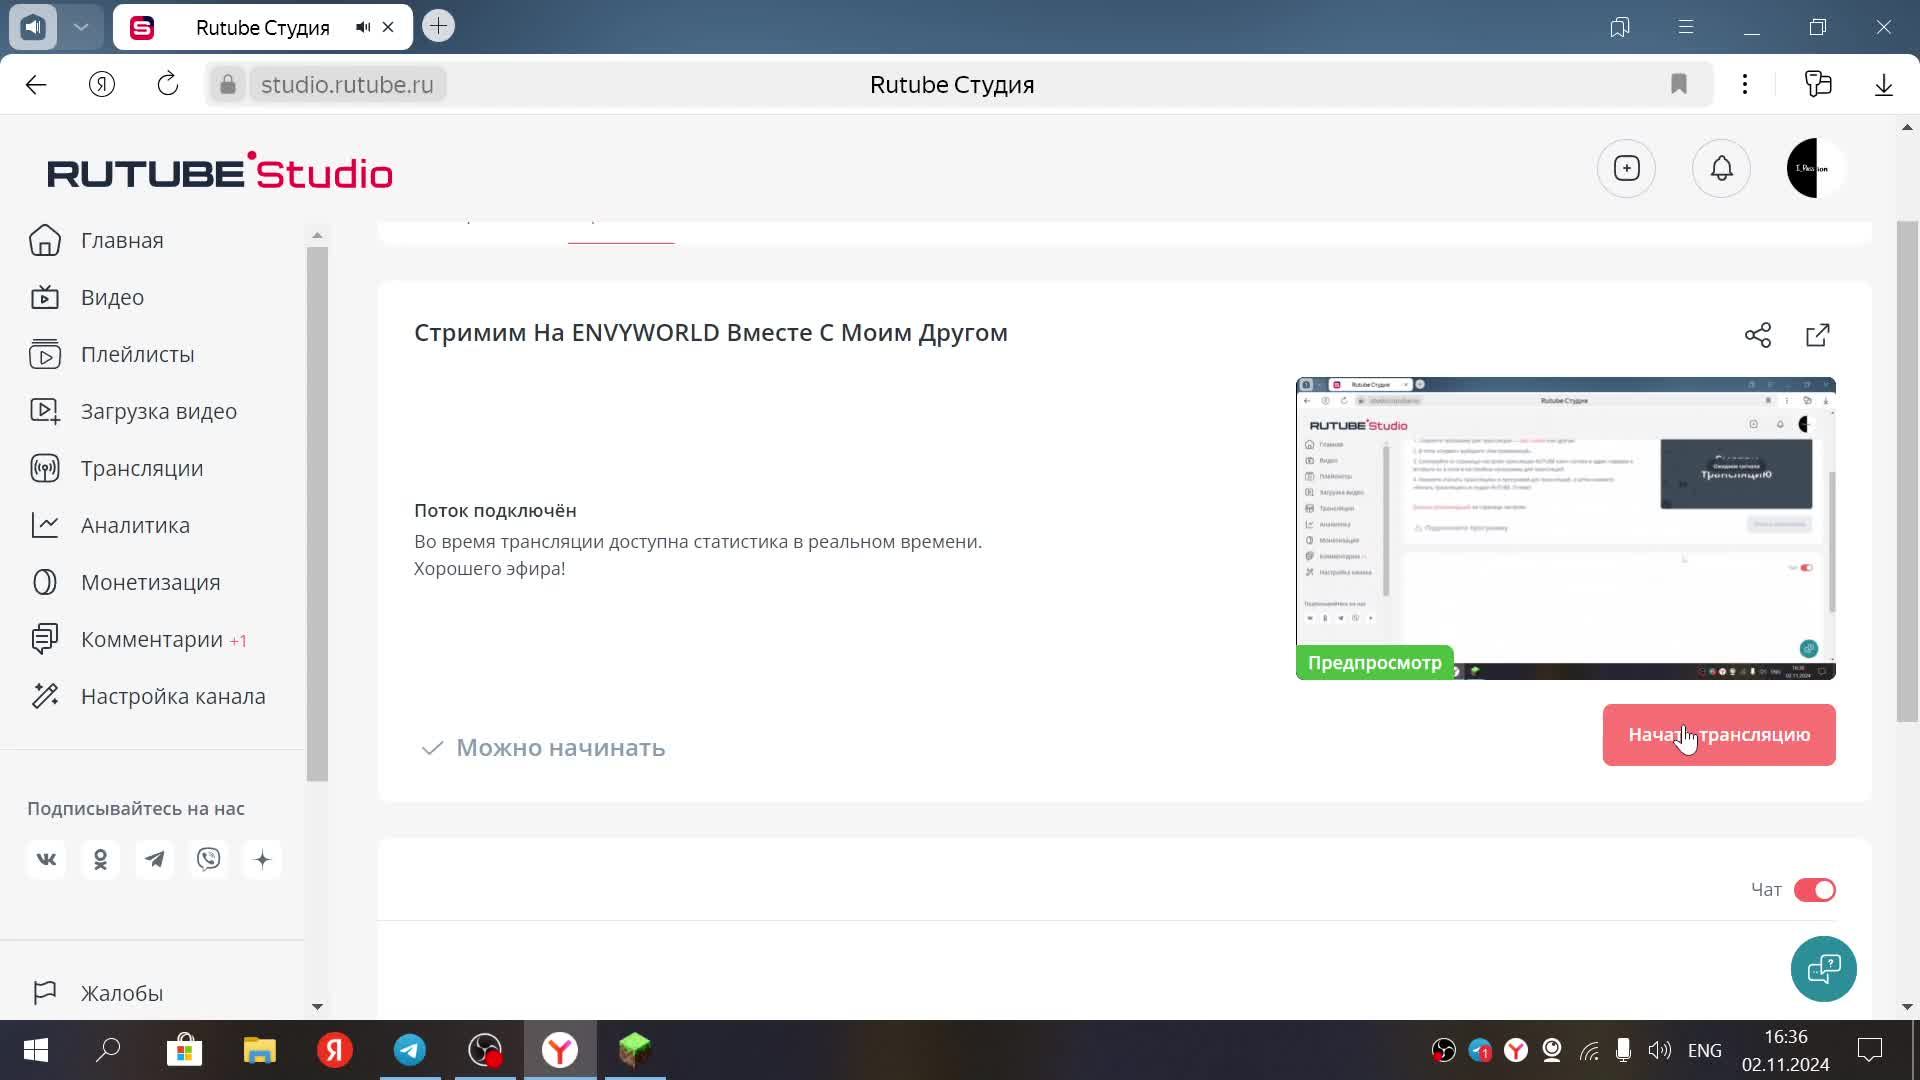Open the VK social link icon

(46, 860)
